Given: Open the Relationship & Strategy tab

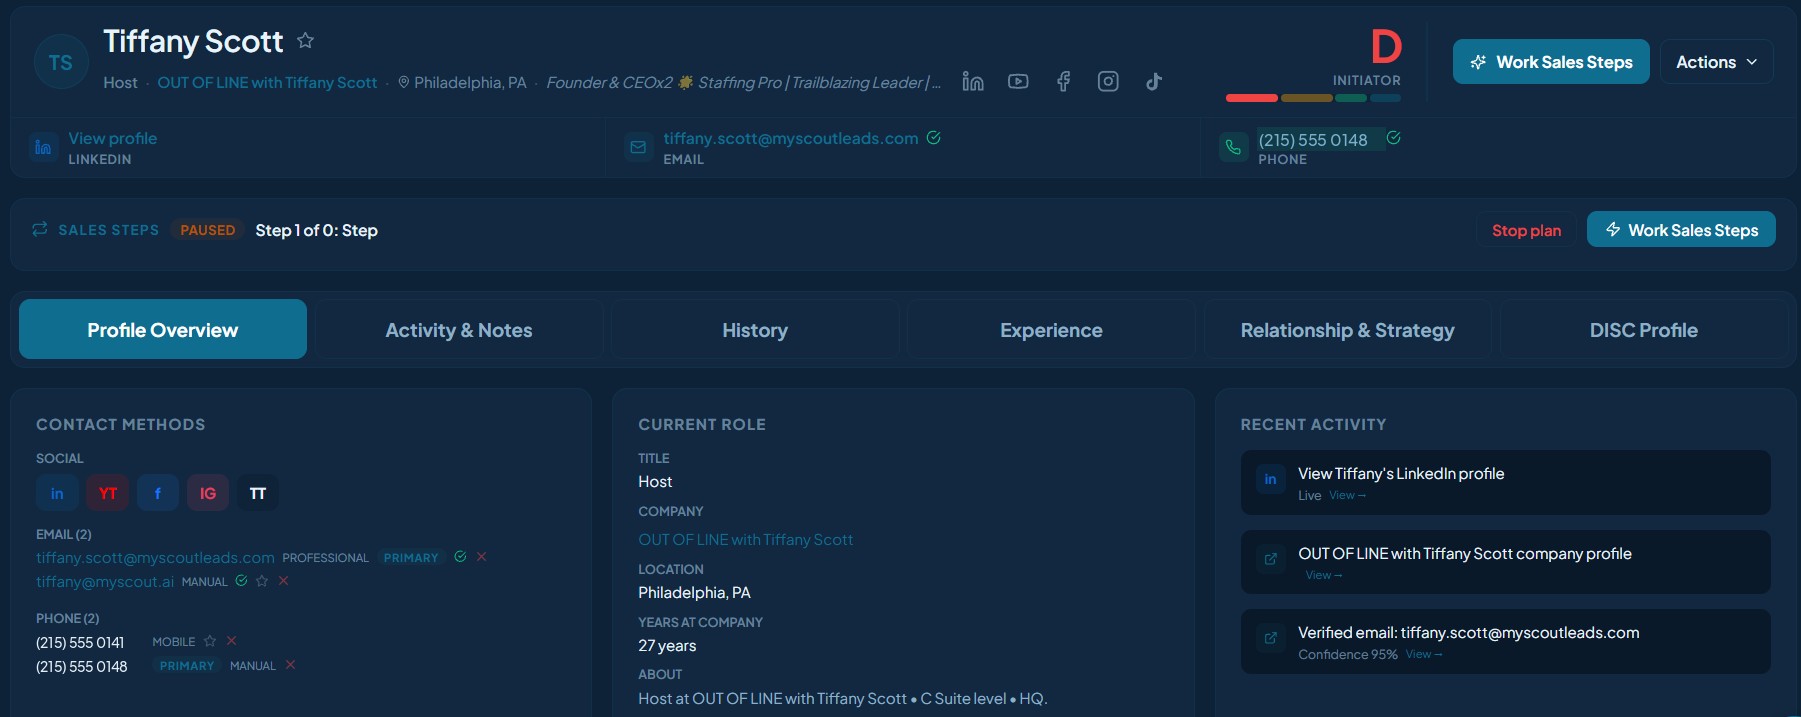Looking at the screenshot, I should [x=1347, y=329].
